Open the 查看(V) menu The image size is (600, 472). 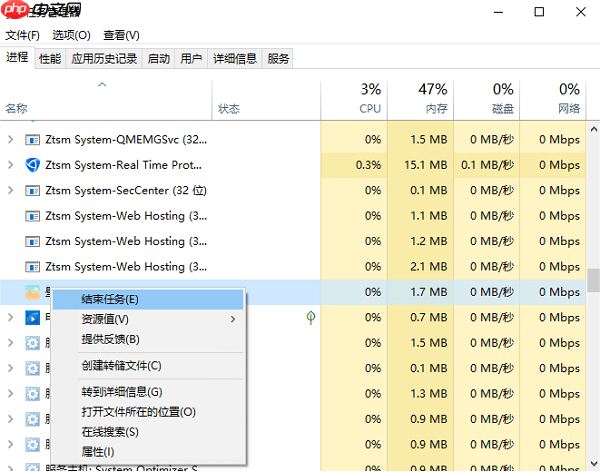121,36
